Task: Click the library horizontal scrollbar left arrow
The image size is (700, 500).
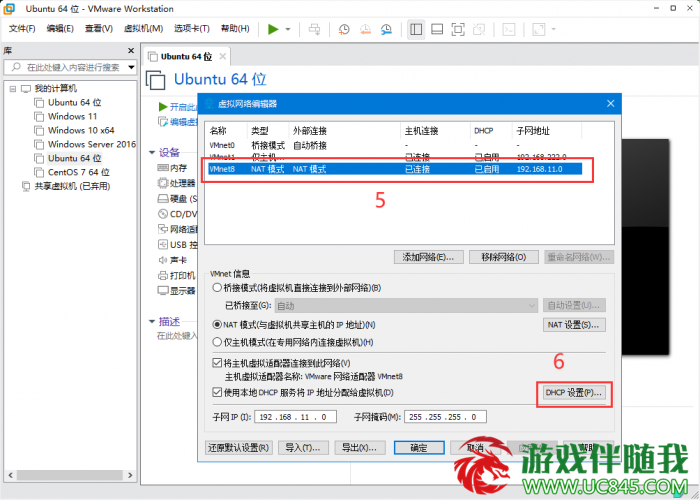Action: click(x=11, y=475)
